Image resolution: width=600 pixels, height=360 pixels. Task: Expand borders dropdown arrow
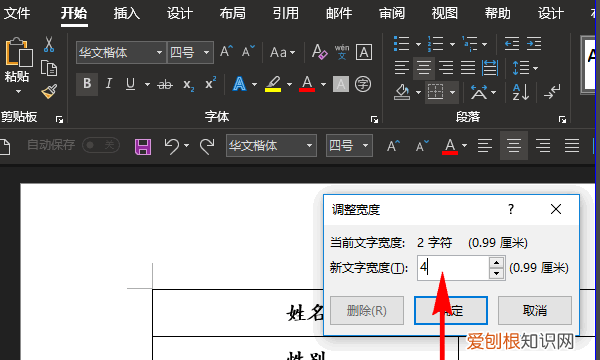[x=452, y=92]
